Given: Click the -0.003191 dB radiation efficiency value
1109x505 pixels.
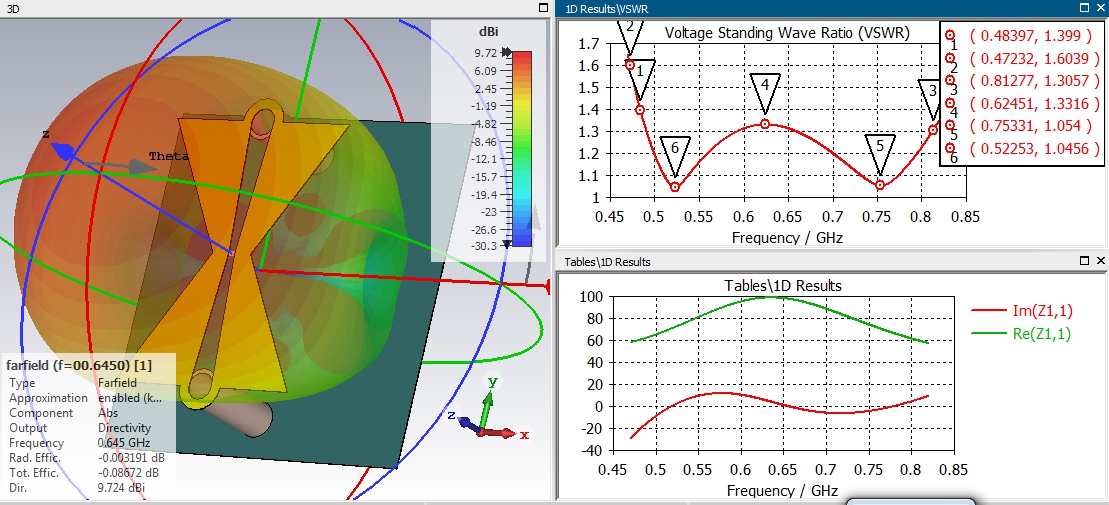Looking at the screenshot, I should (131, 458).
